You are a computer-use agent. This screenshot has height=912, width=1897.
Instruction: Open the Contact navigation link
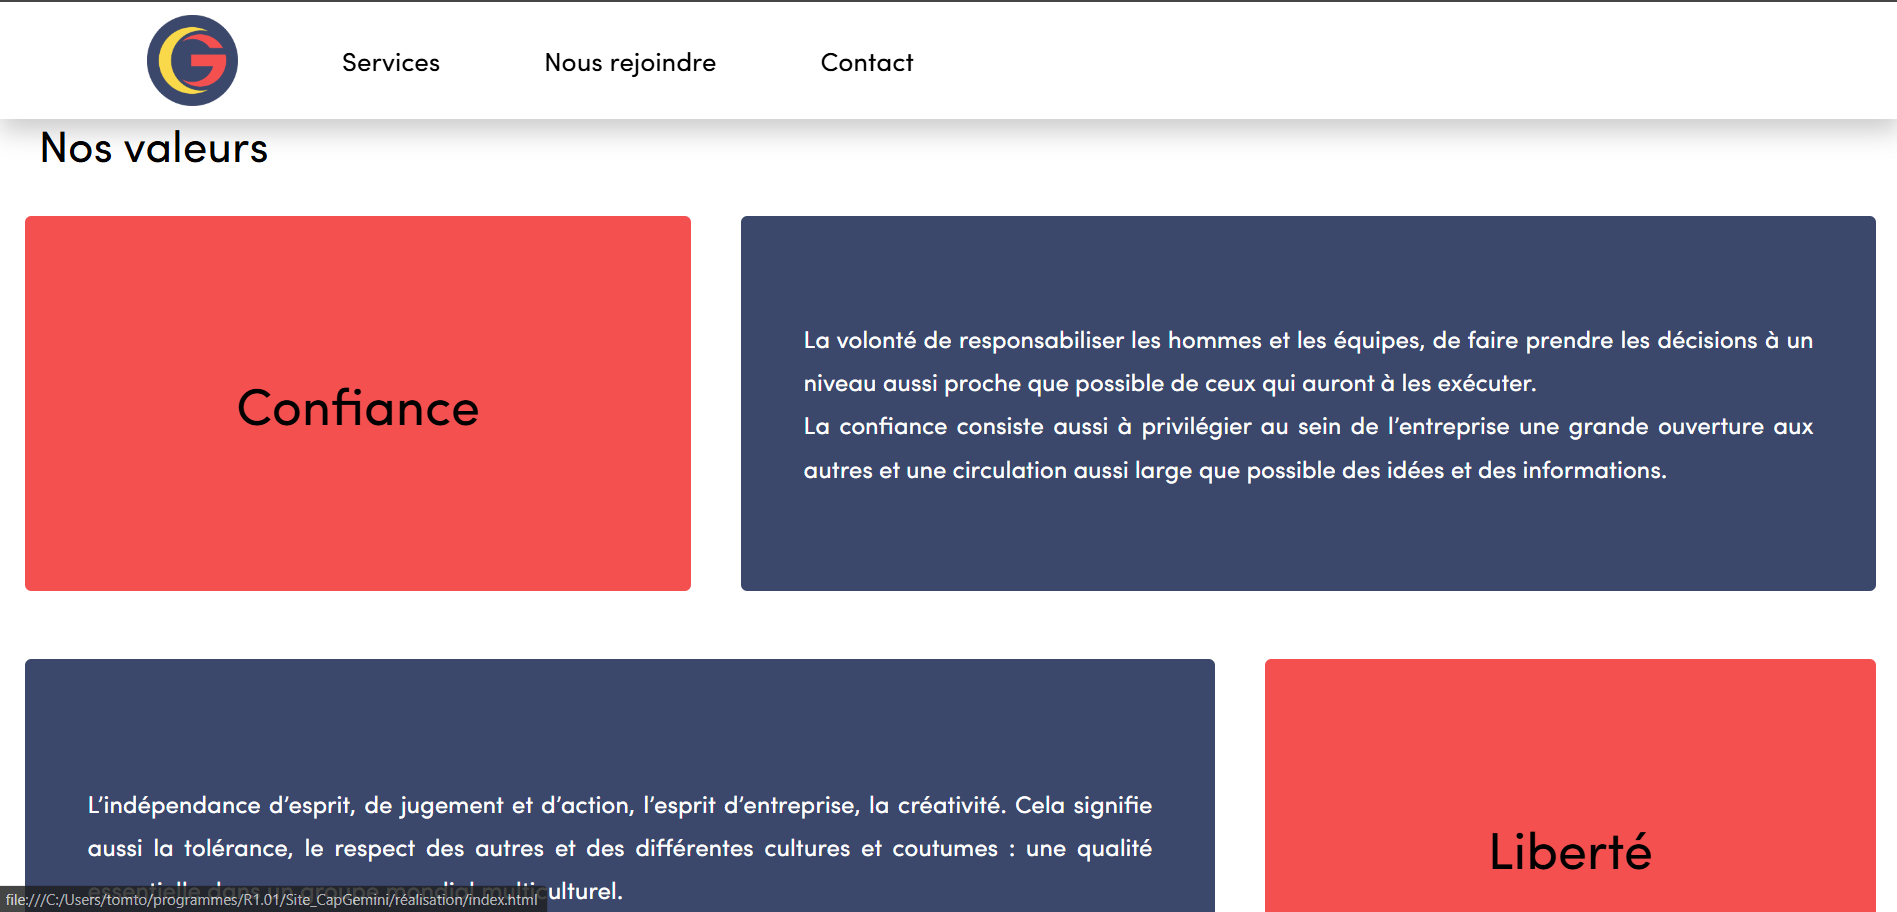pyautogui.click(x=867, y=62)
